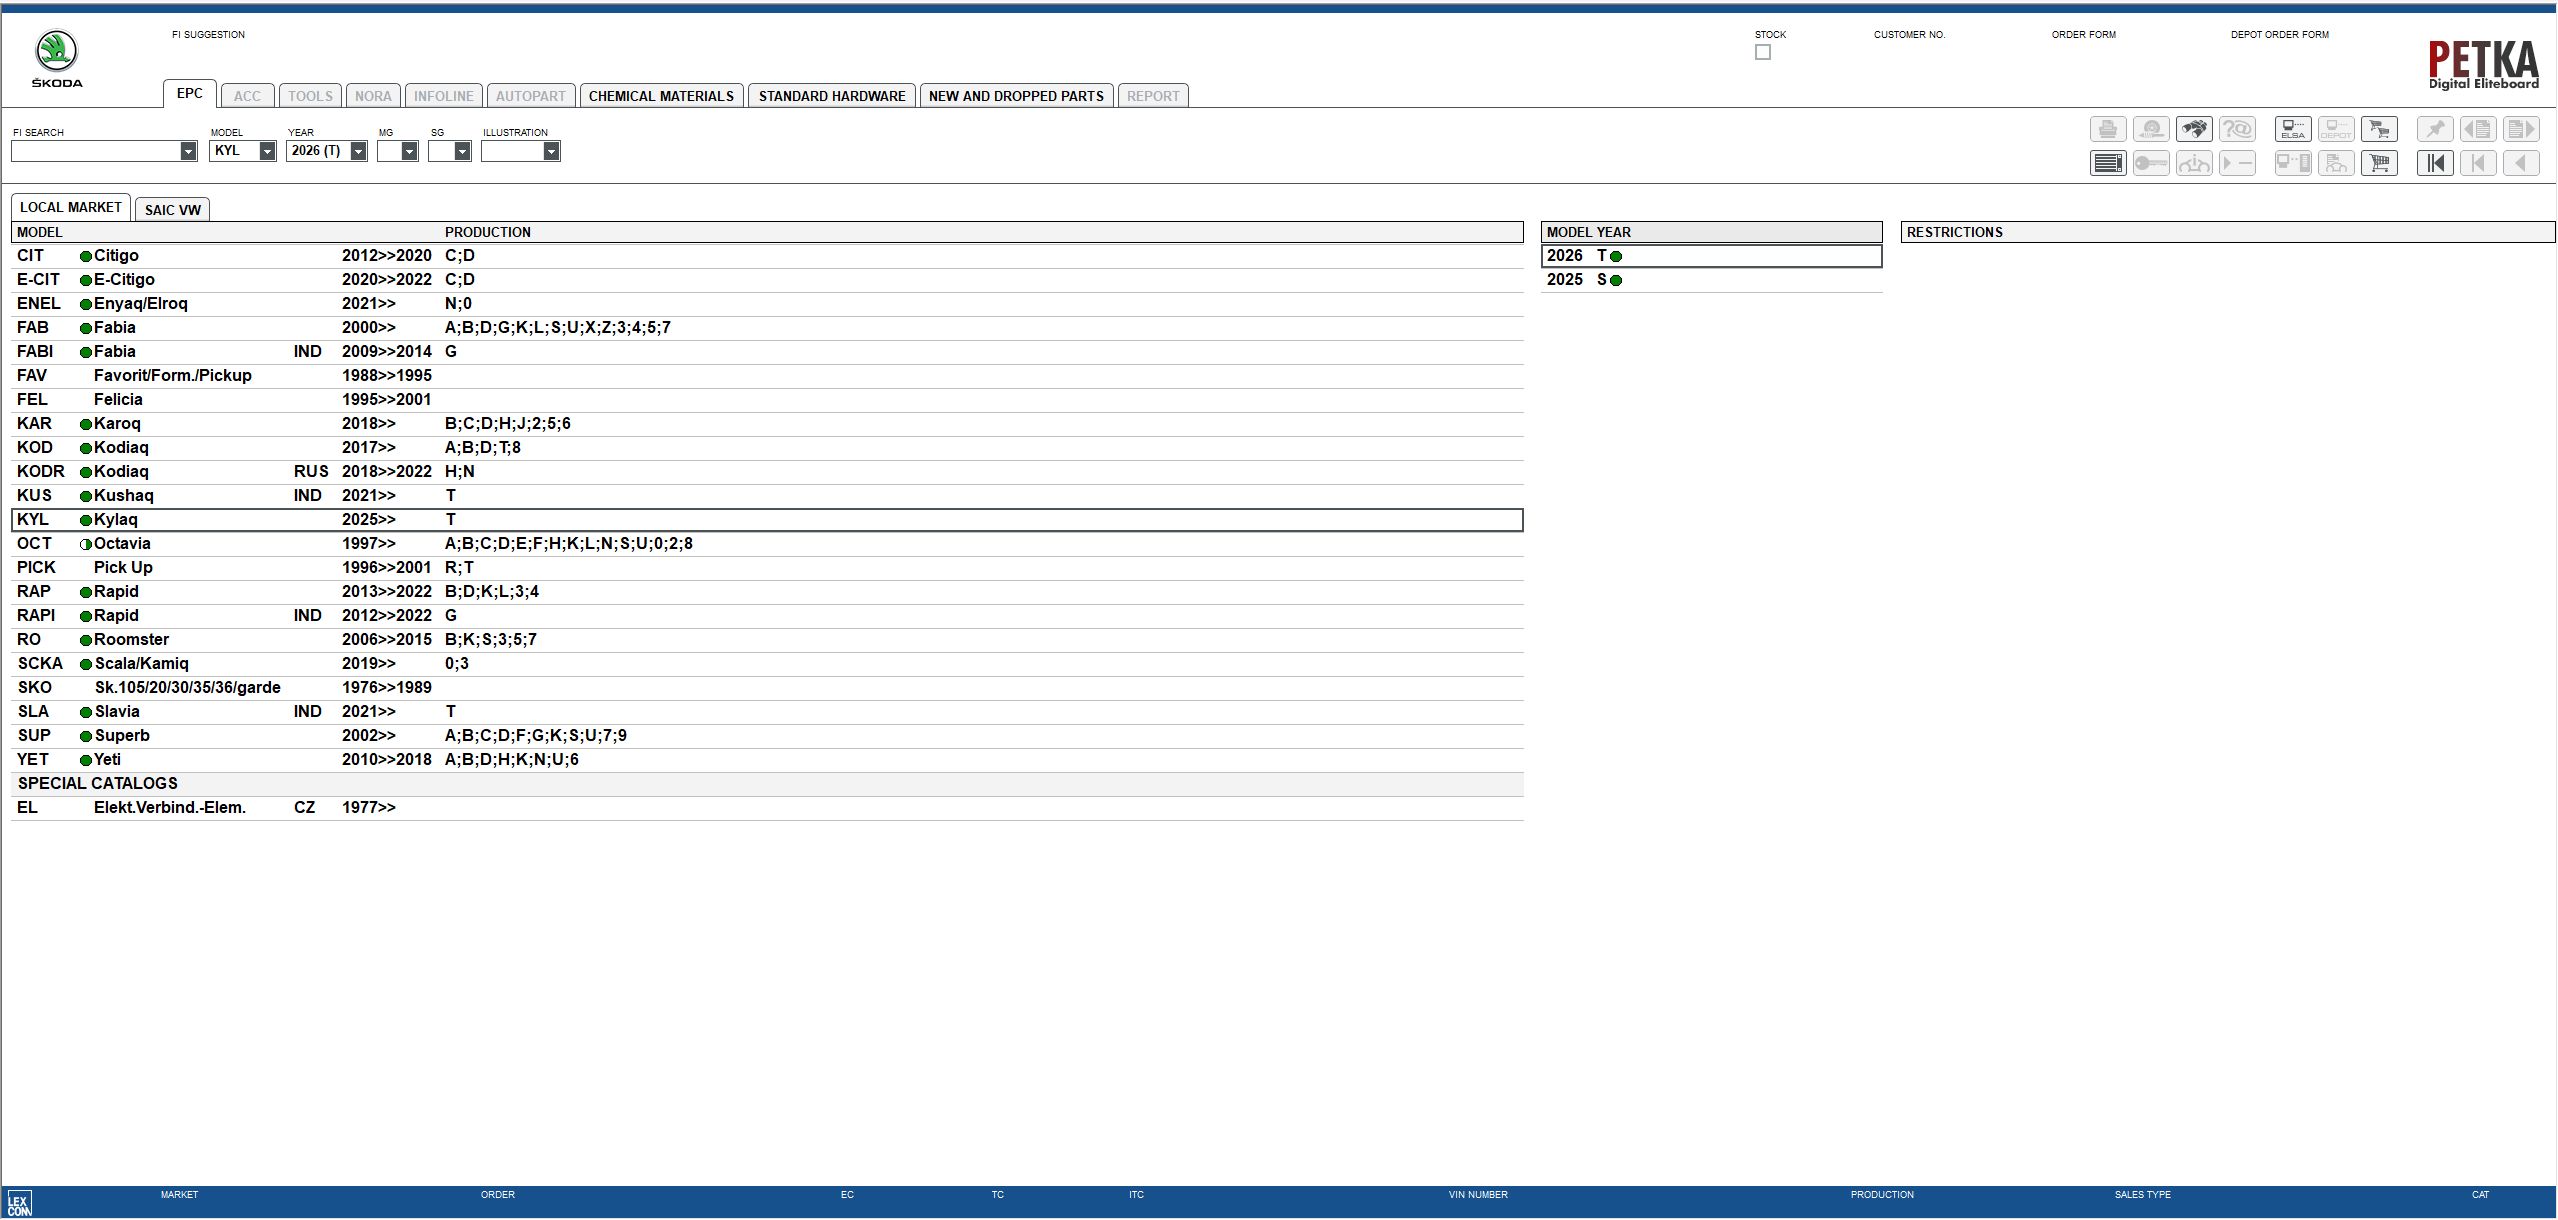Screen dimensions: 2558x1220
Task: Select the Kushaq IND model row
Action: click(767, 496)
